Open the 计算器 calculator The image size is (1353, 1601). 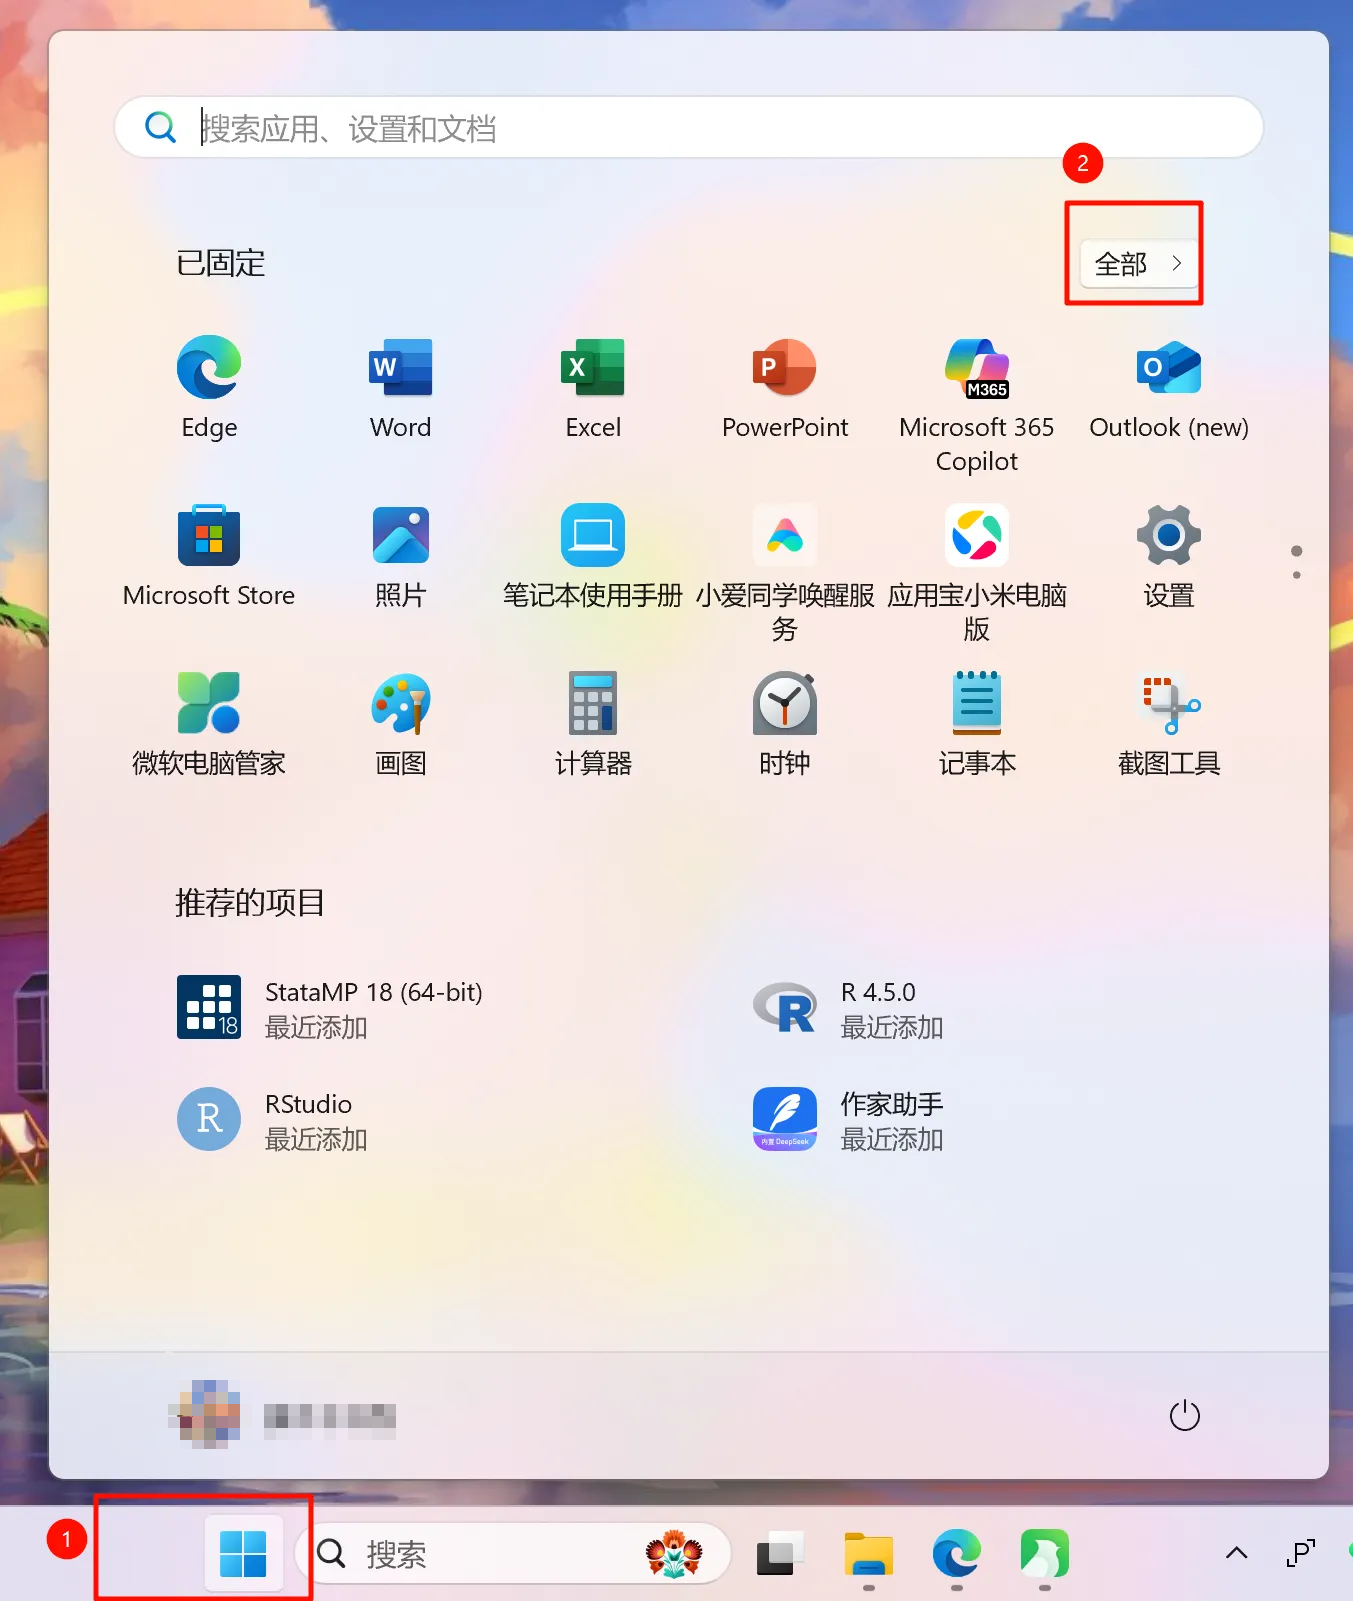coord(593,725)
